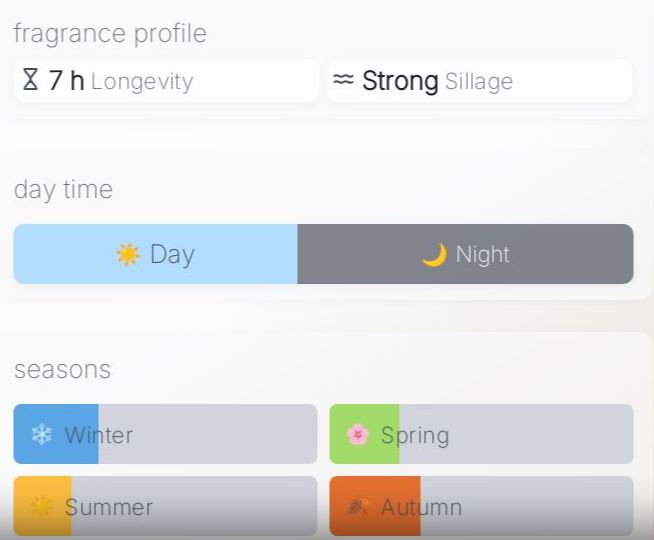Click the fragrance profile heading
Image resolution: width=654 pixels, height=540 pixels.
pyautogui.click(x=110, y=33)
